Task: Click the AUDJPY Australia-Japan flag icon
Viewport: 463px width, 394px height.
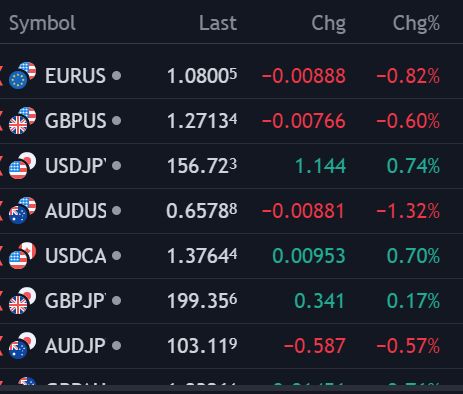Action: tap(22, 345)
